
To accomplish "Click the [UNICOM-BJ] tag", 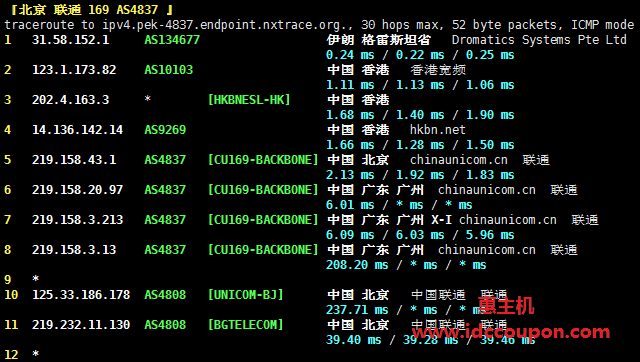I will click(x=246, y=295).
